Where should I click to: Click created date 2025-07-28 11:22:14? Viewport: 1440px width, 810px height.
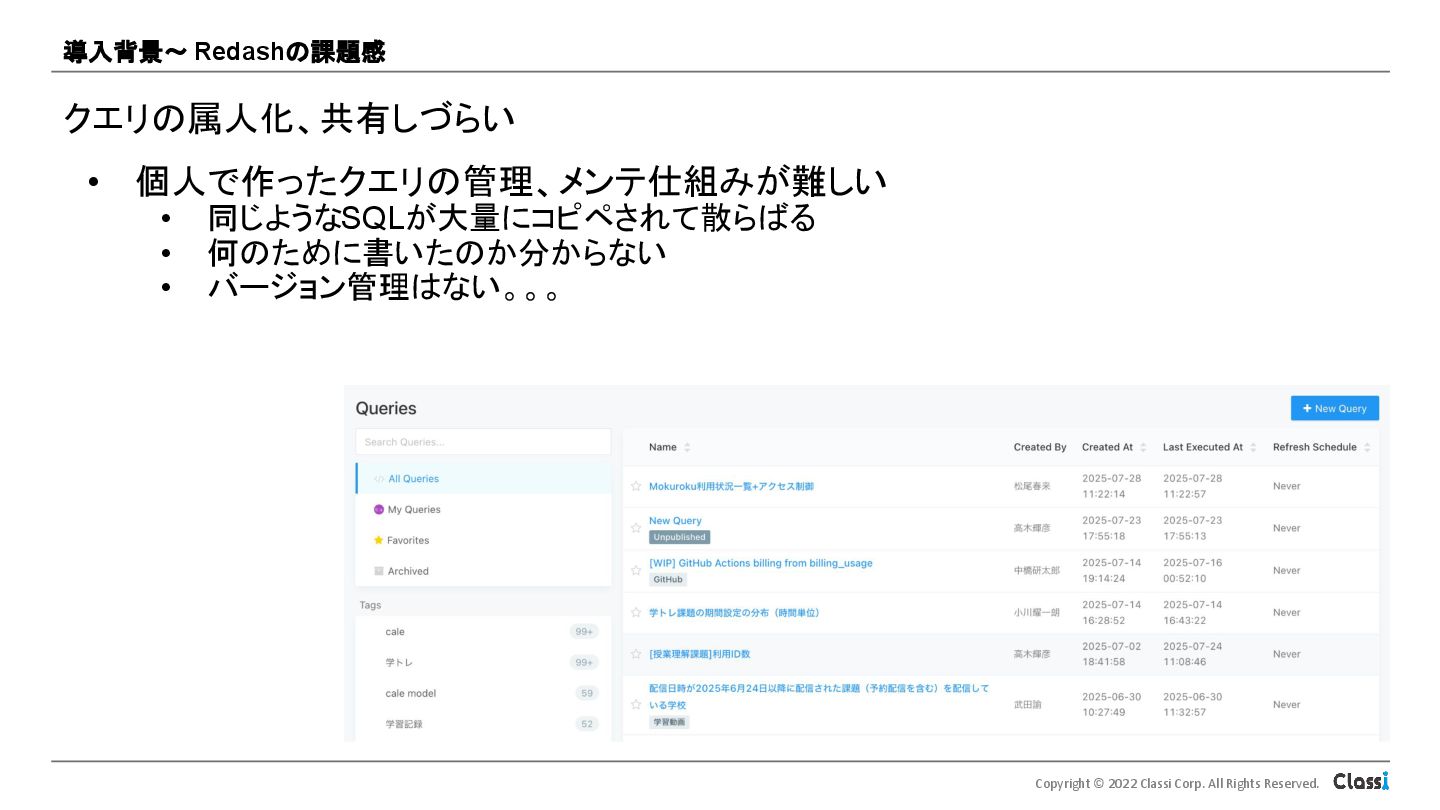pyautogui.click(x=1111, y=486)
